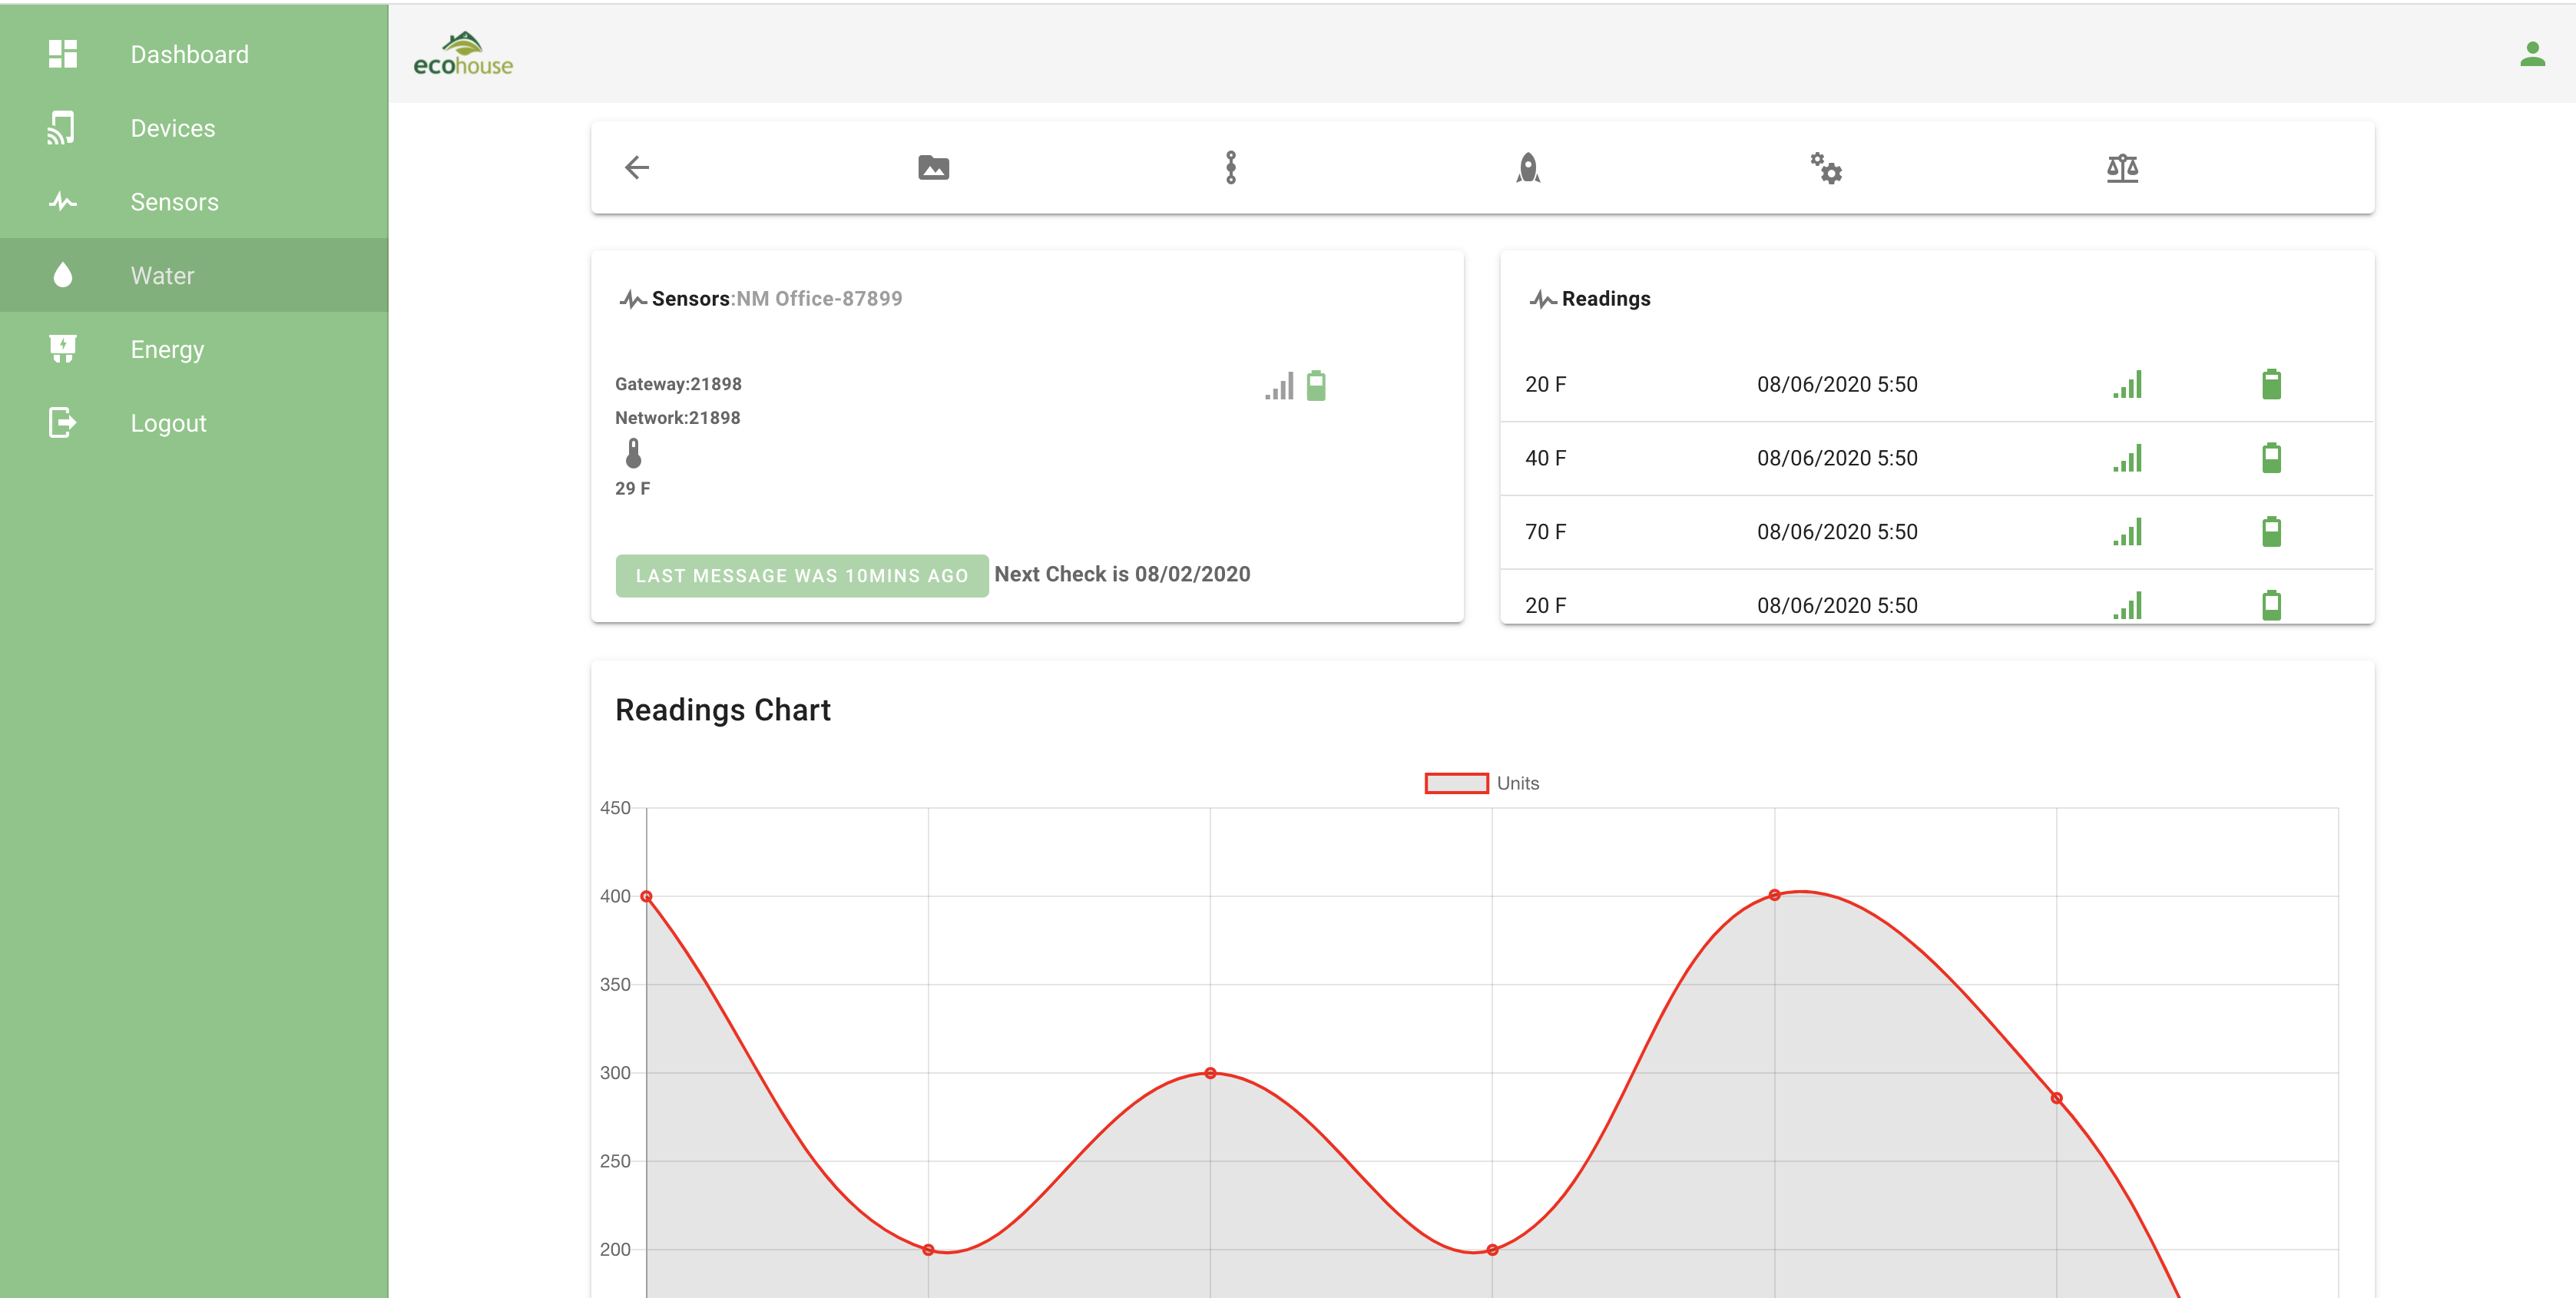Click Logout in the sidebar

[x=168, y=423]
